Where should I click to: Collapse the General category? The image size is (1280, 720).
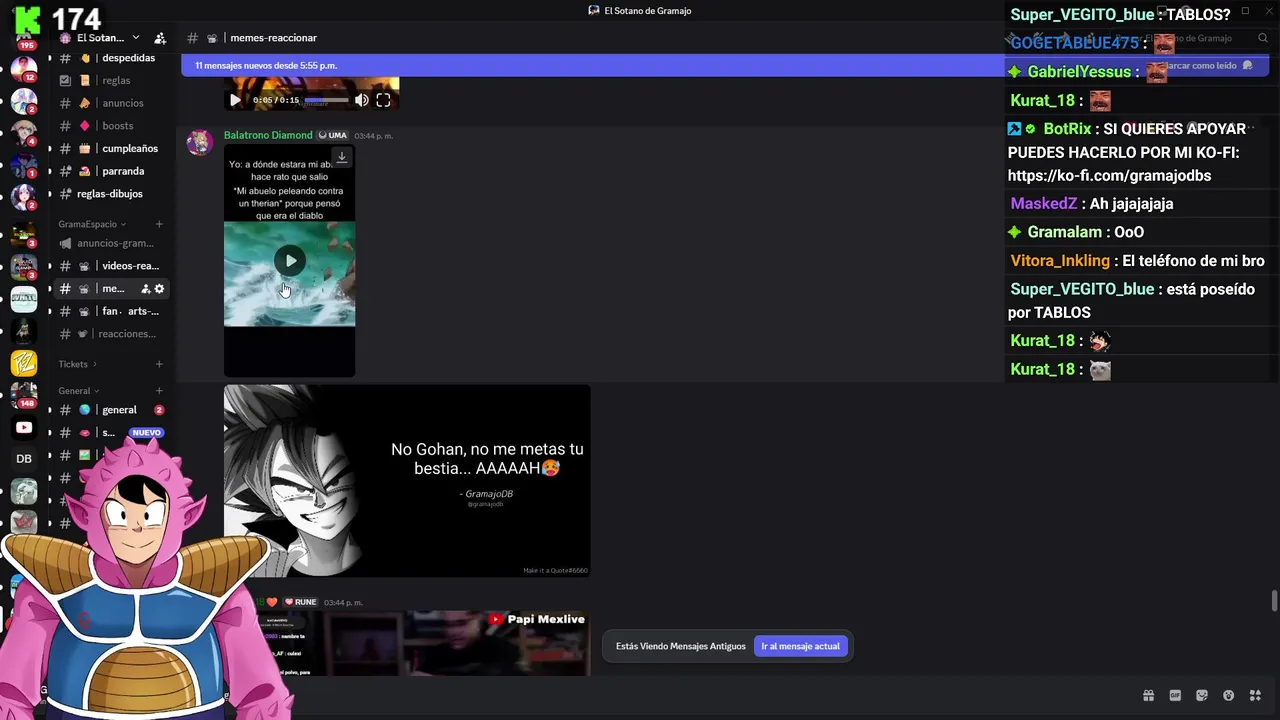79,391
